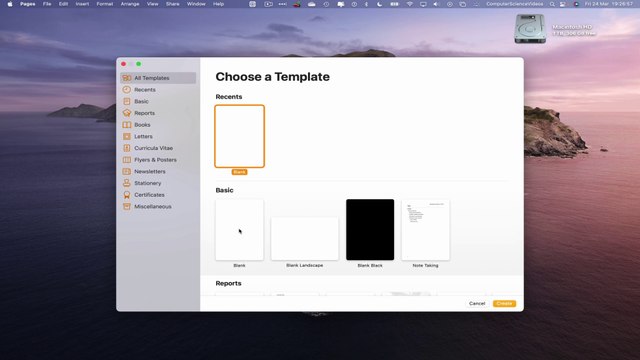Image resolution: width=640 pixels, height=360 pixels.
Task: Open the Flyers & Posters category icon
Action: point(127,160)
